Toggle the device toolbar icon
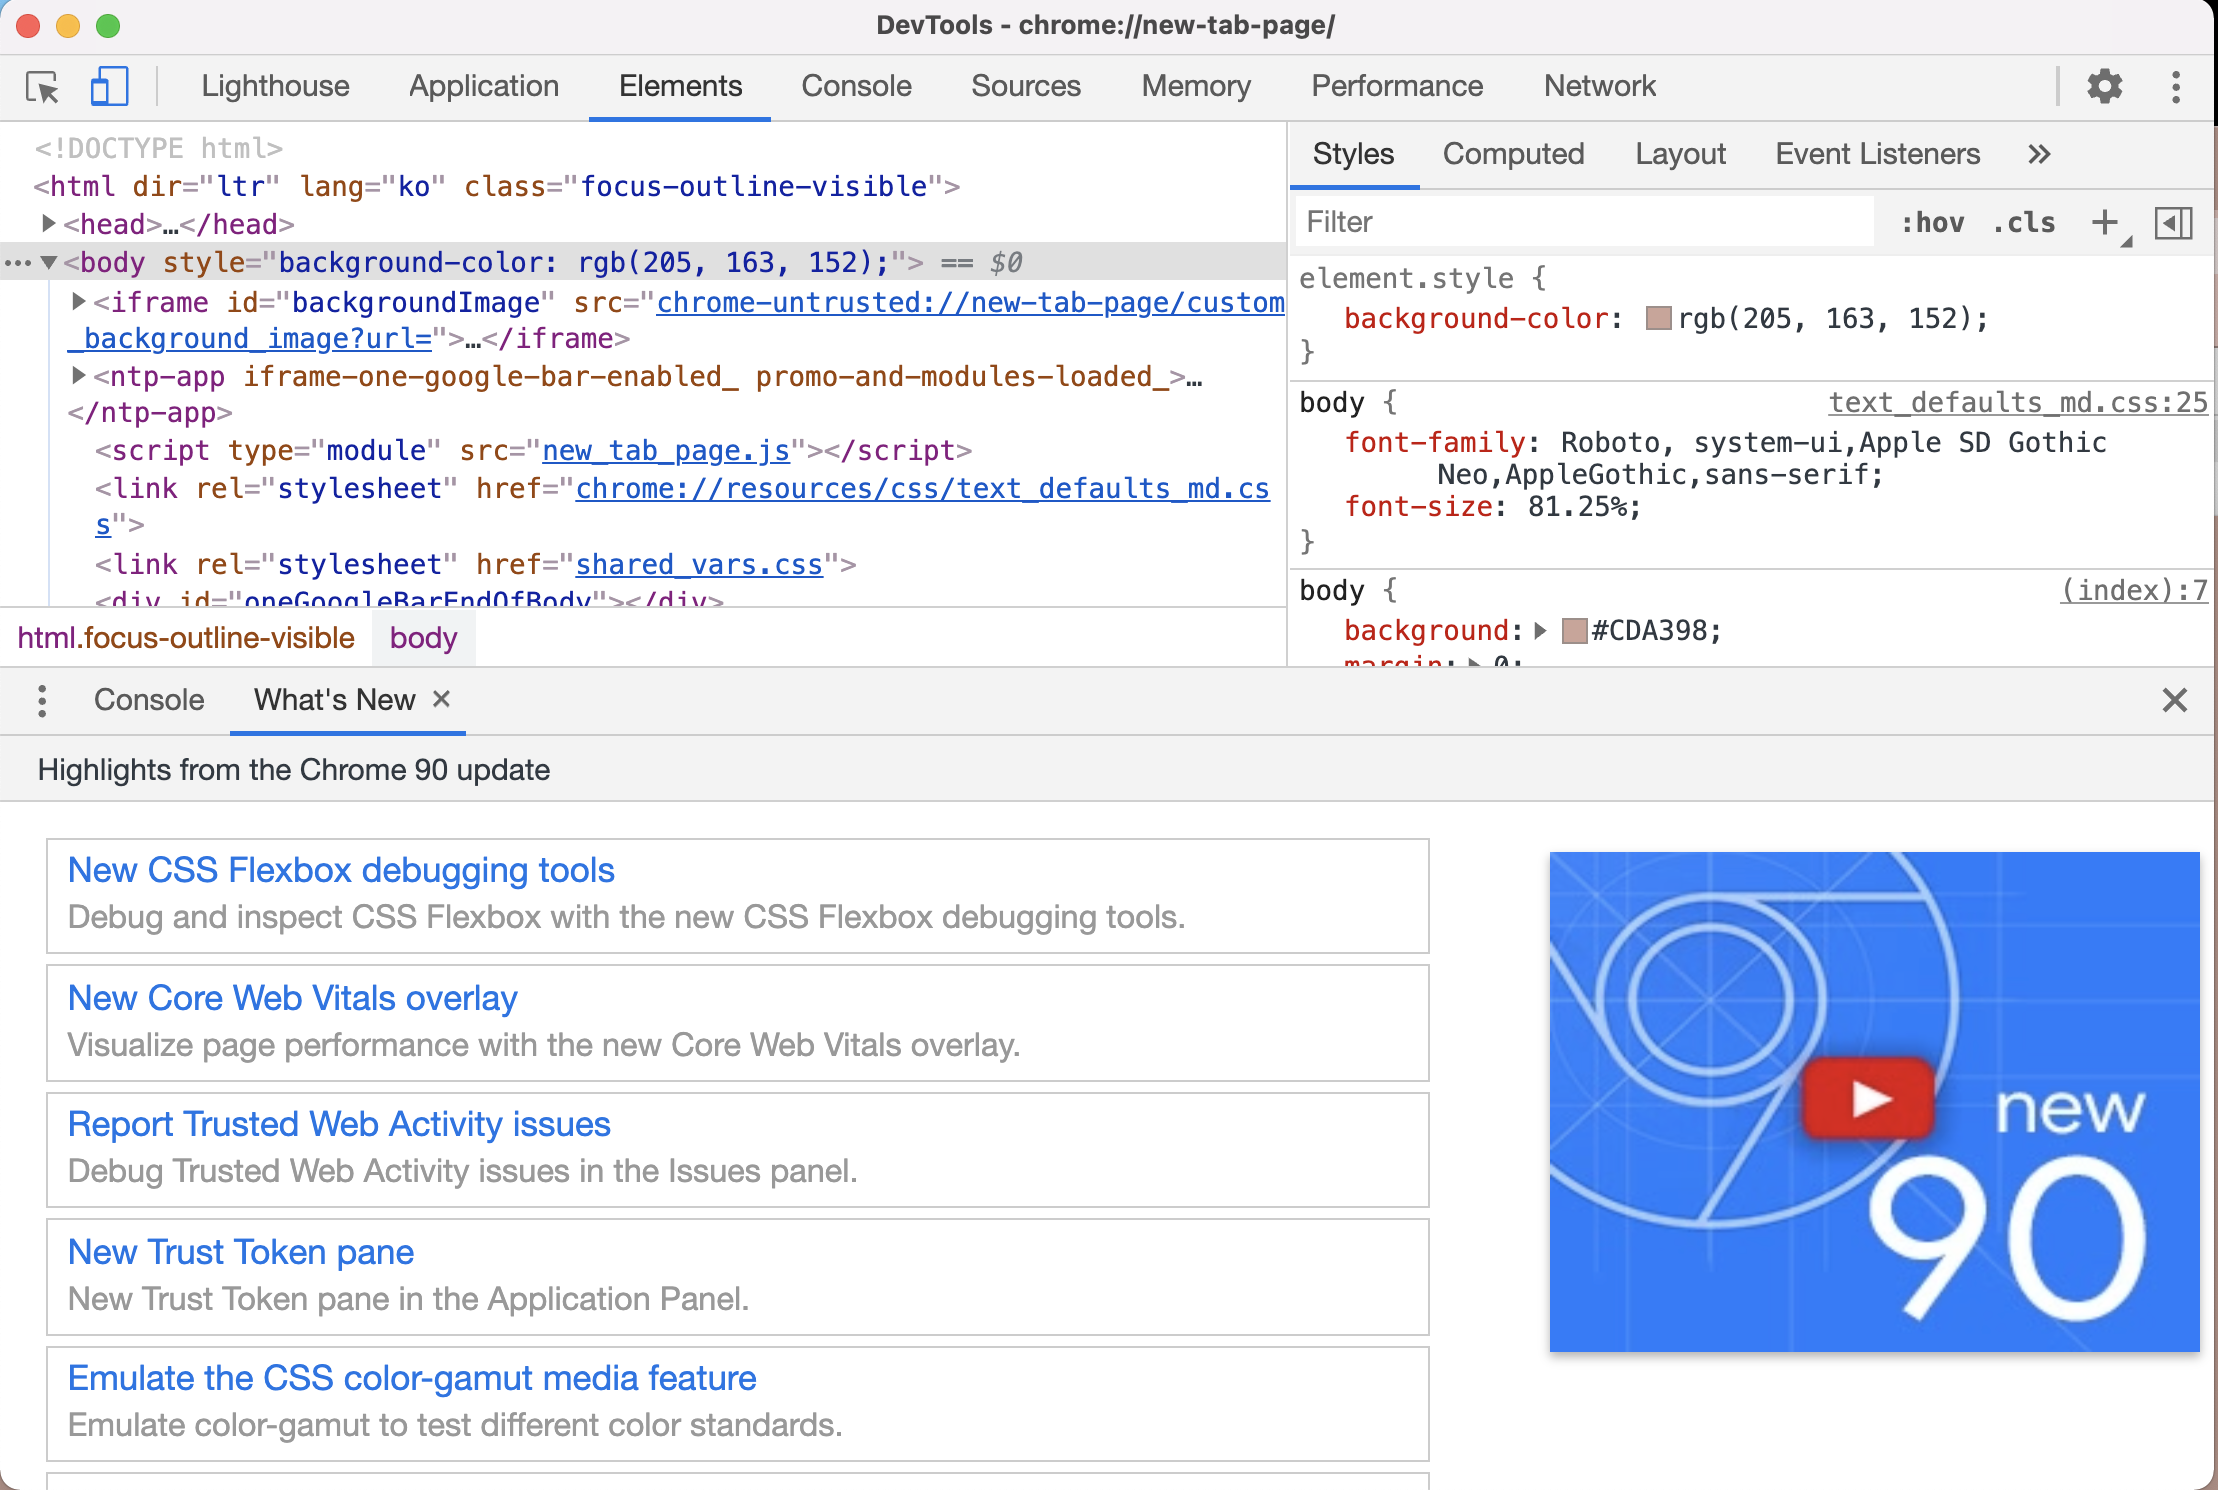 (x=109, y=87)
